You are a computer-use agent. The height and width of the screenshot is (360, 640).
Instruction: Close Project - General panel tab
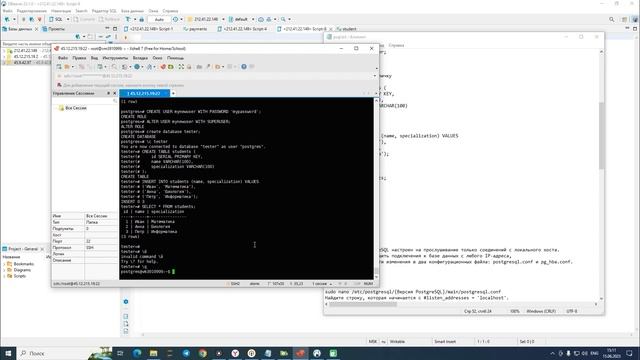point(42,249)
